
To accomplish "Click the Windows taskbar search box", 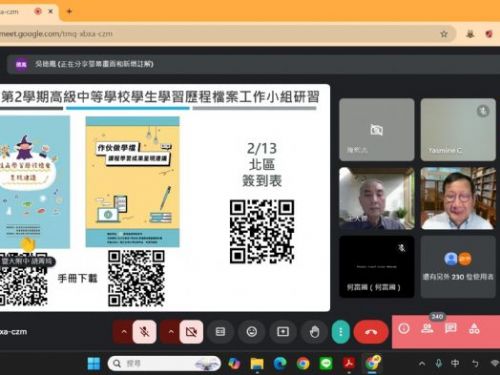I will point(164,363).
